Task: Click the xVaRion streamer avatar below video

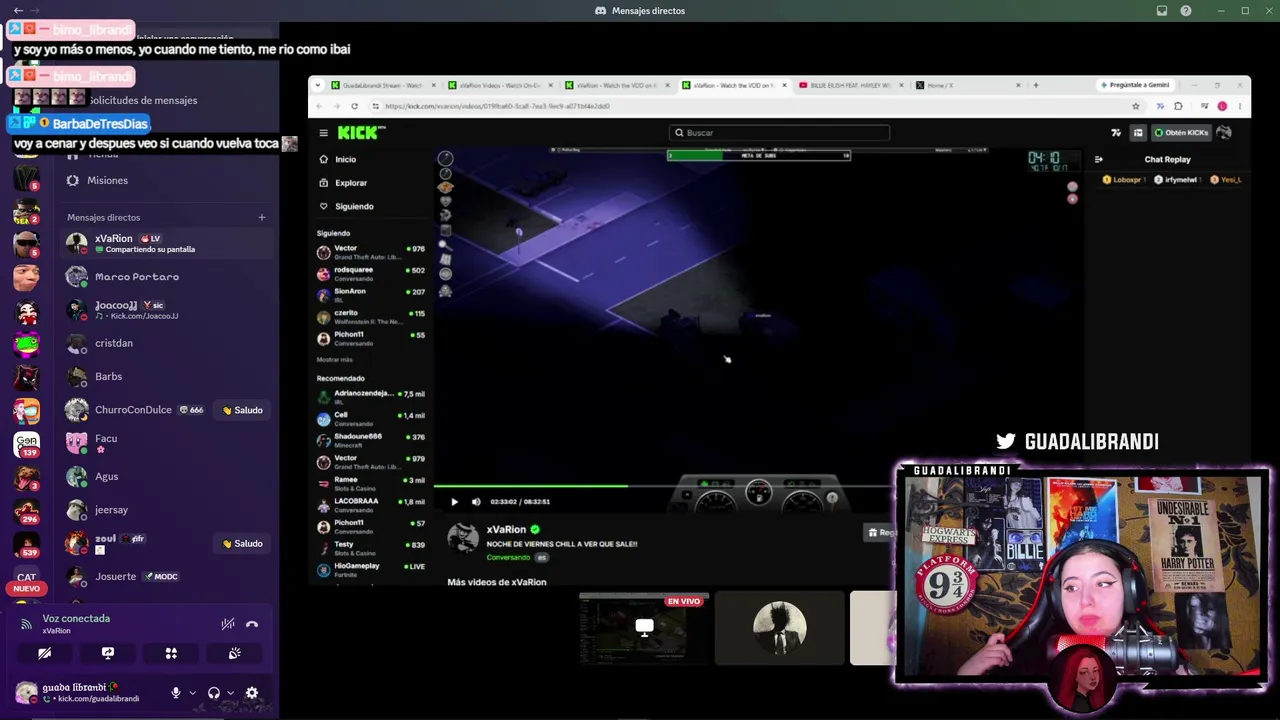Action: click(x=463, y=537)
